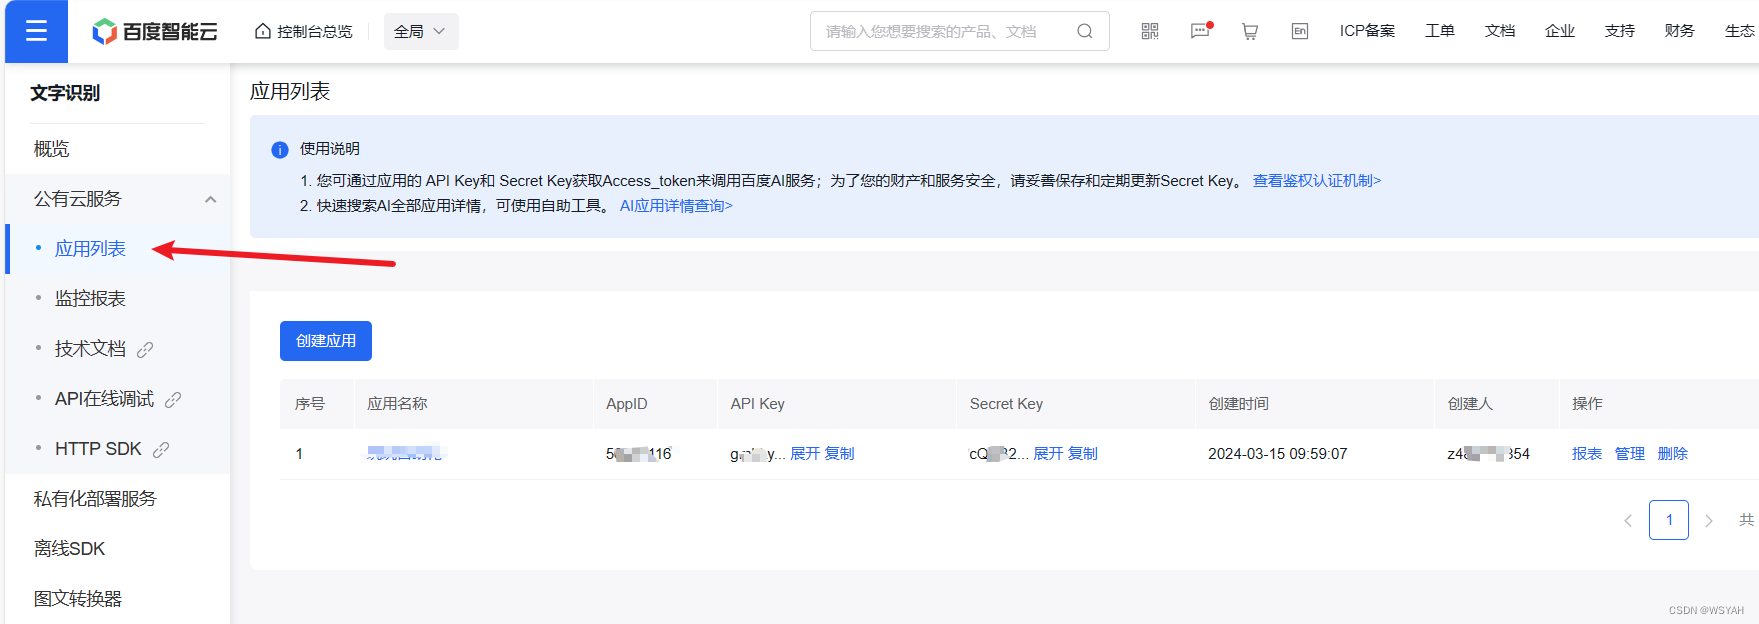Open the 生态 menu
Viewport: 1759px width, 624px height.
click(x=1740, y=31)
